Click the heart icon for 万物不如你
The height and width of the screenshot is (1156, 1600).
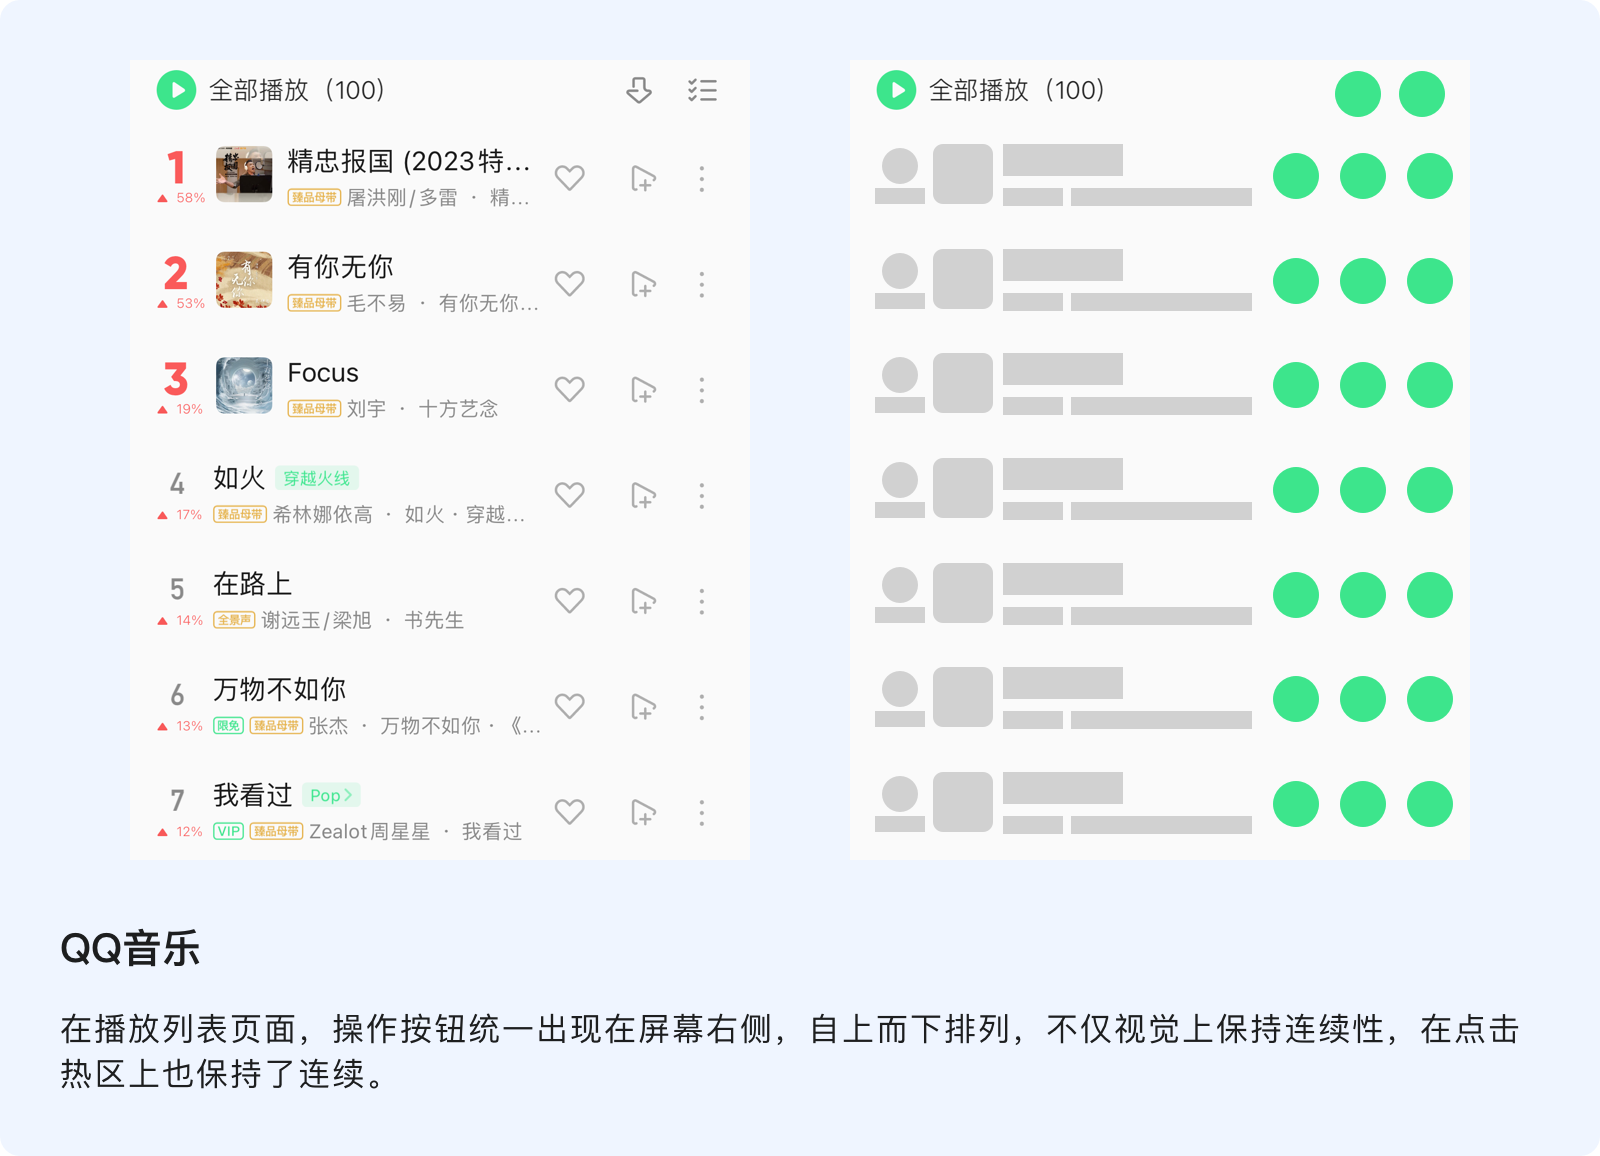click(x=570, y=706)
